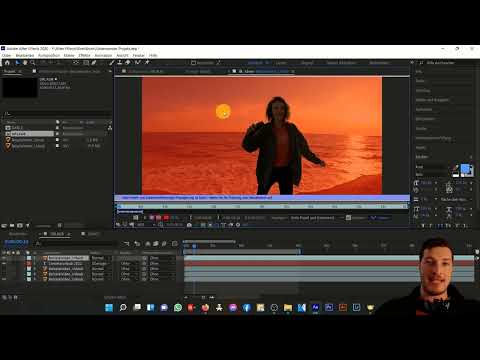
Task: Toggle frame blending icon in timeline header
Action: click(156, 244)
